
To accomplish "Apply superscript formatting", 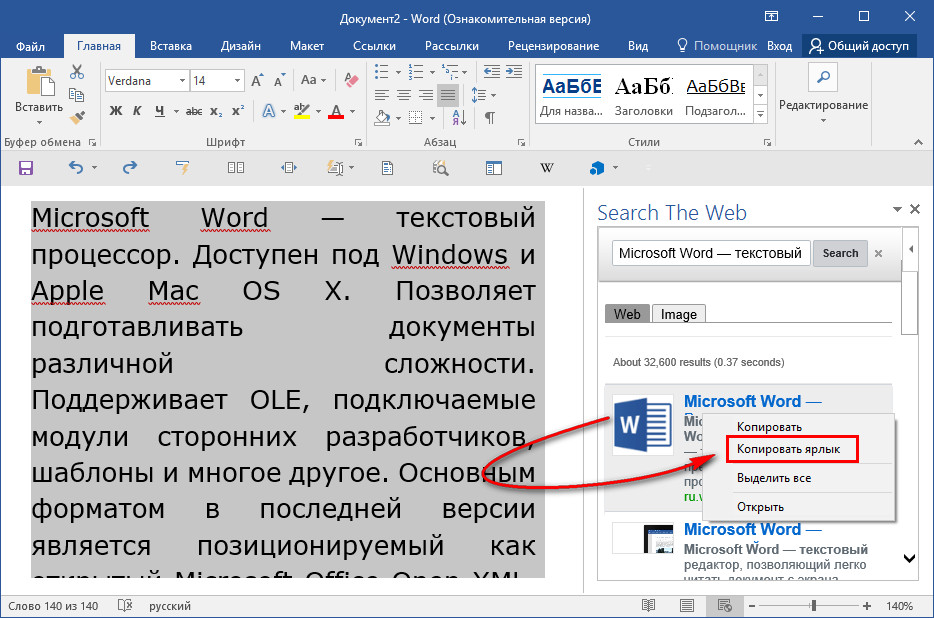I will 238,111.
